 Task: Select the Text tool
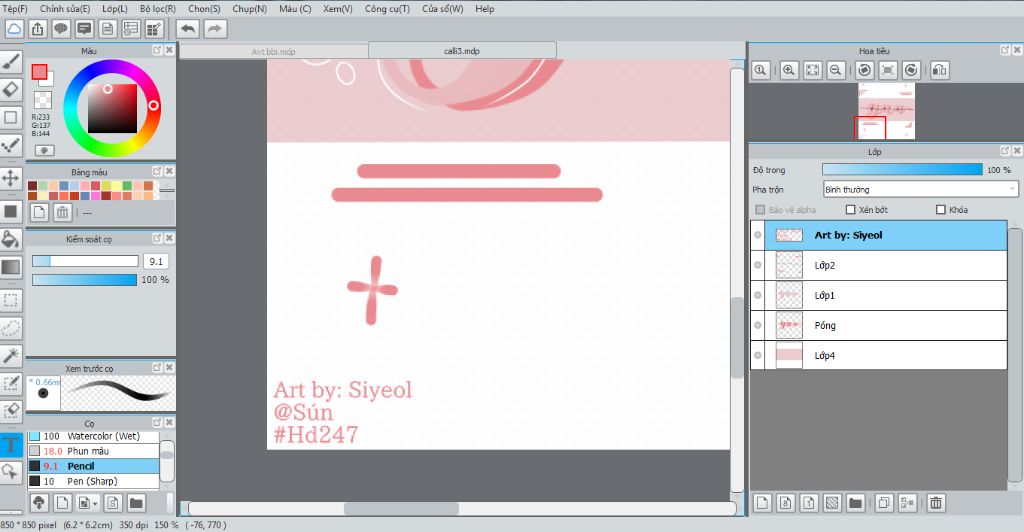pyautogui.click(x=11, y=445)
